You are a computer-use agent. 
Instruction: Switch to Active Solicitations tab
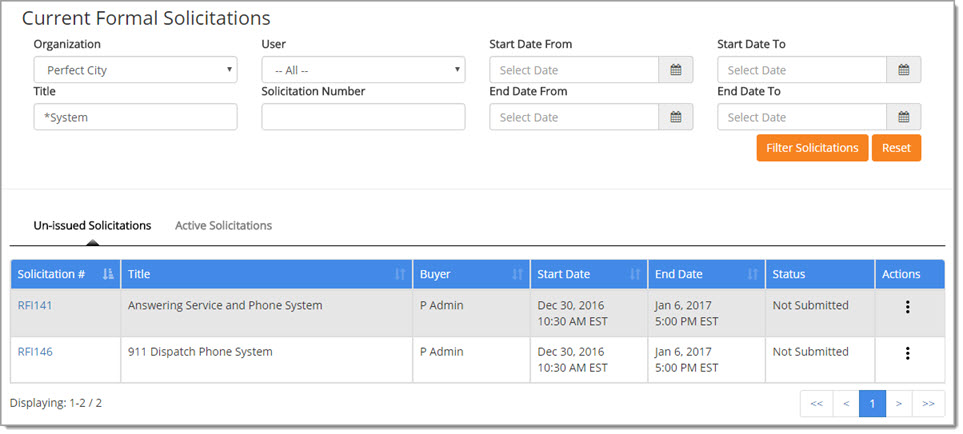click(223, 226)
